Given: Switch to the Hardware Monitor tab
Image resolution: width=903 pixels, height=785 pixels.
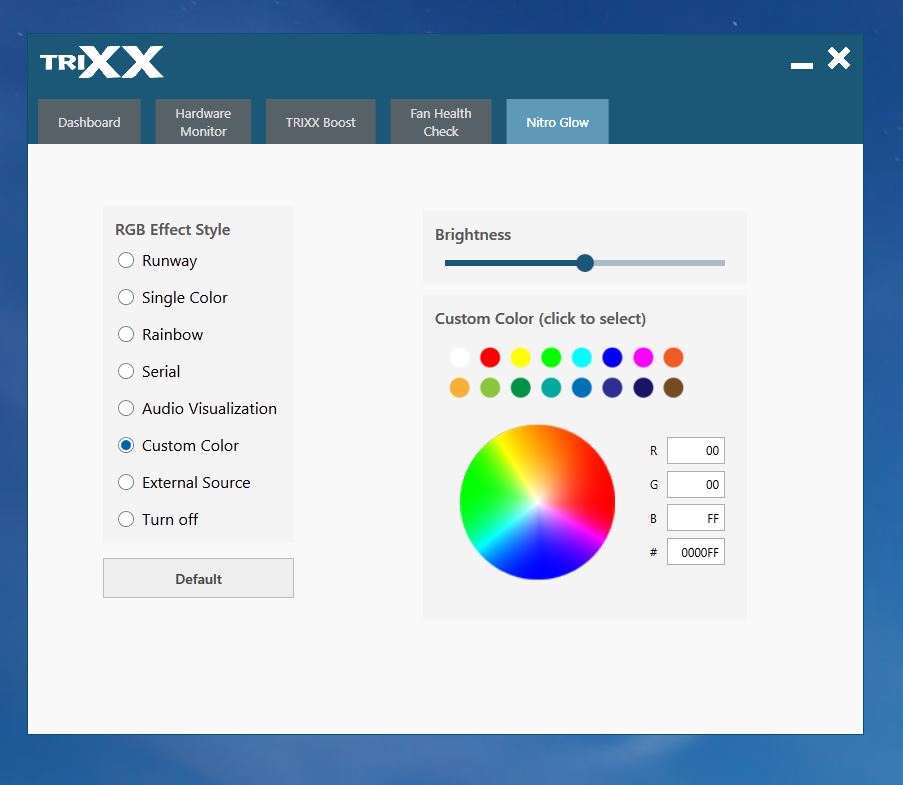Looking at the screenshot, I should coord(203,122).
